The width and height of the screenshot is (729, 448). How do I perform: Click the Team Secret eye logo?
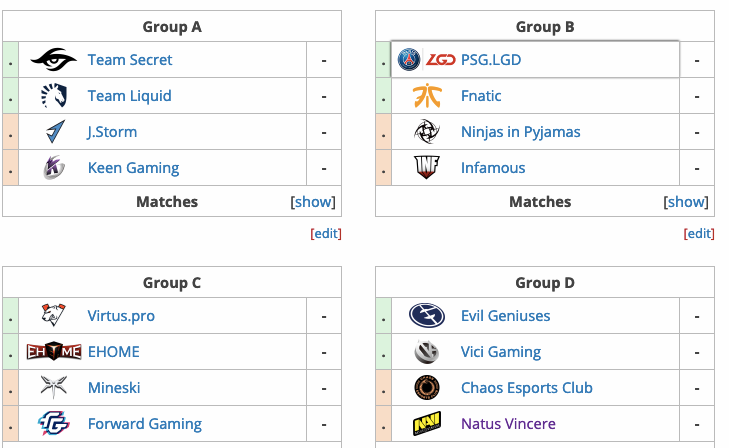53,59
